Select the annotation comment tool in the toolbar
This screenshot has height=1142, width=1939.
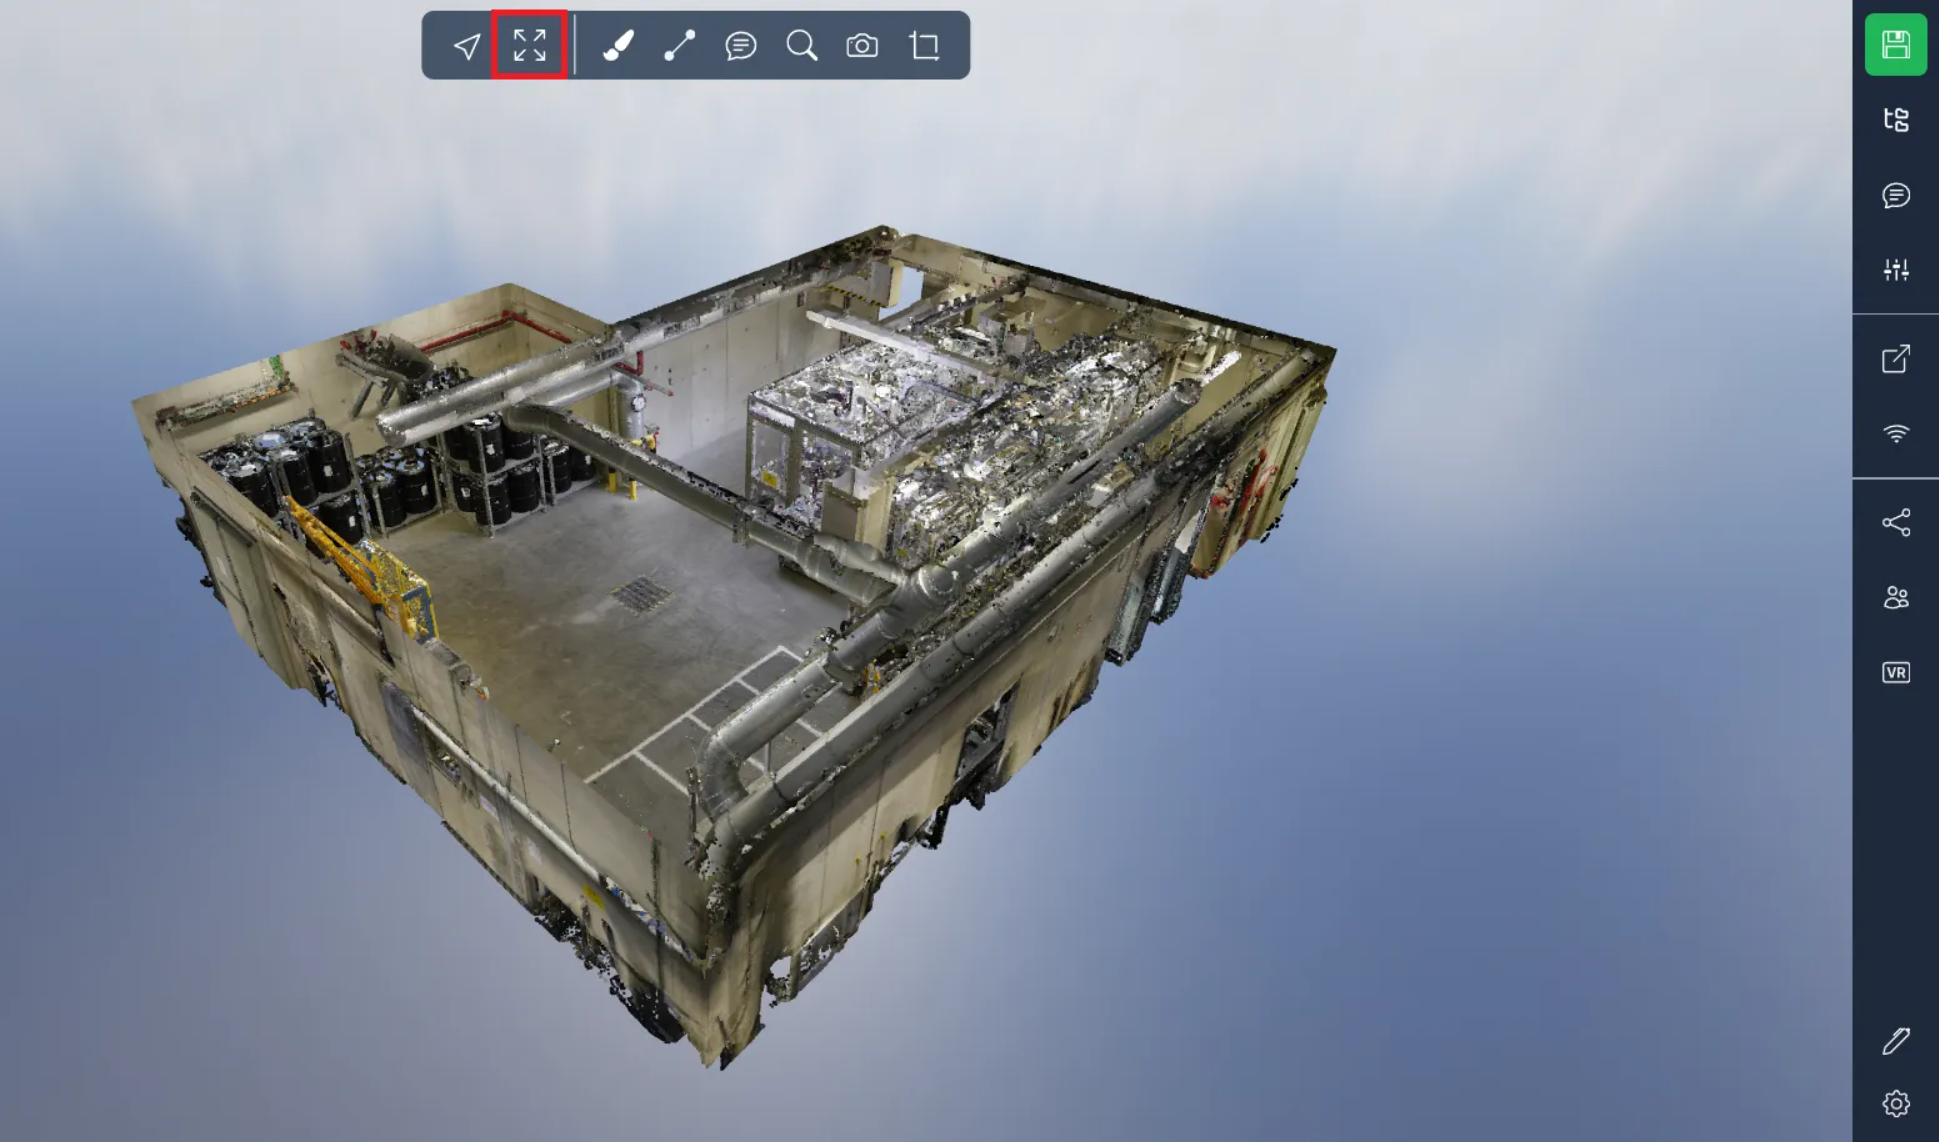741,46
